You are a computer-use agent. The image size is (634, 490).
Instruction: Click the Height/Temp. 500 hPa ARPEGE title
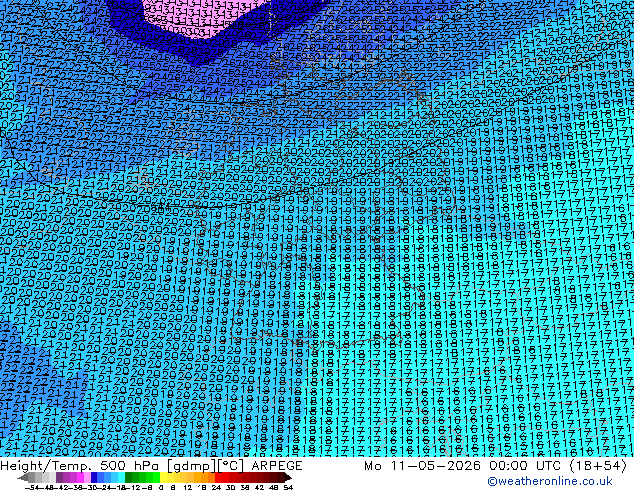(x=151, y=465)
